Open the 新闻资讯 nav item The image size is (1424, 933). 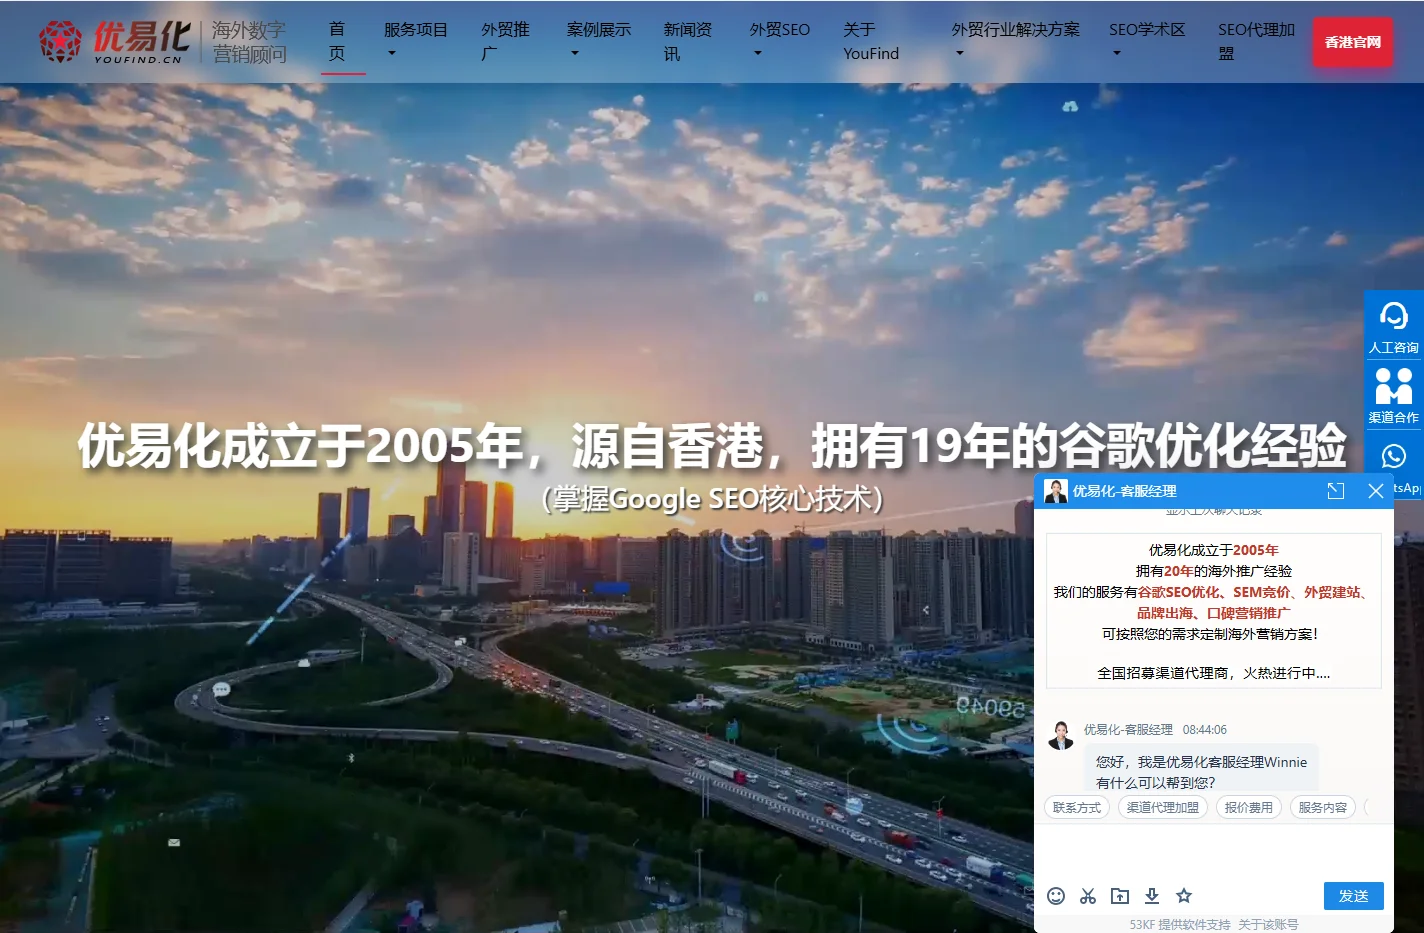(x=688, y=41)
